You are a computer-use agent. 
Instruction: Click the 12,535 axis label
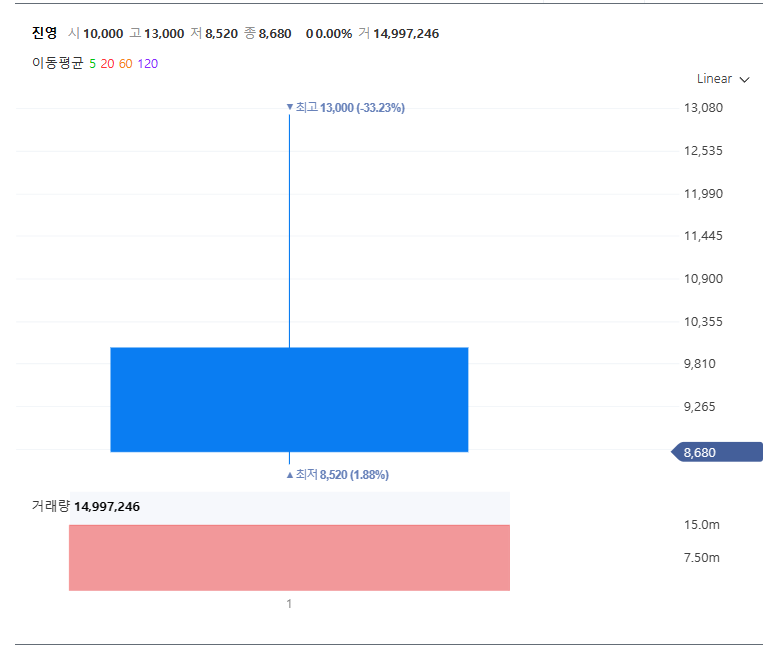[703, 151]
